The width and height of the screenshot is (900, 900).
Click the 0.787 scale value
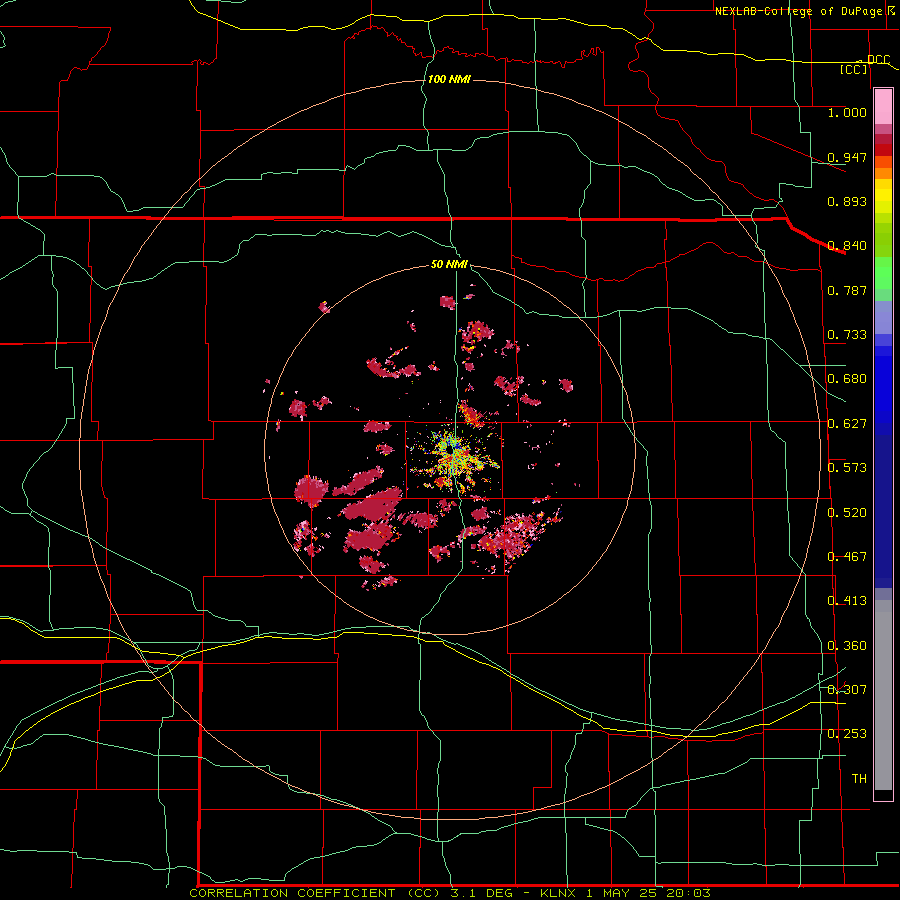click(847, 290)
